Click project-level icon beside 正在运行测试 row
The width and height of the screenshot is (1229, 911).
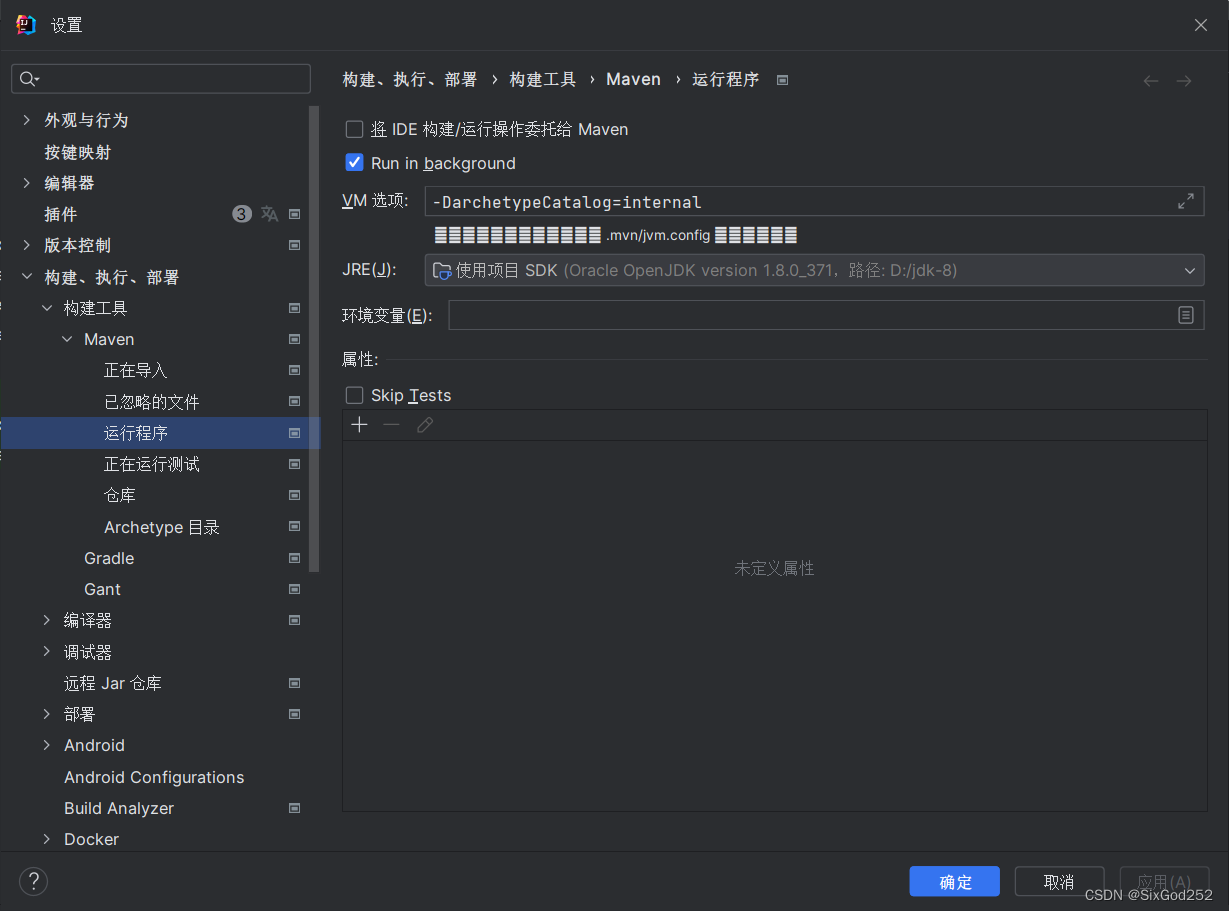pyautogui.click(x=295, y=464)
